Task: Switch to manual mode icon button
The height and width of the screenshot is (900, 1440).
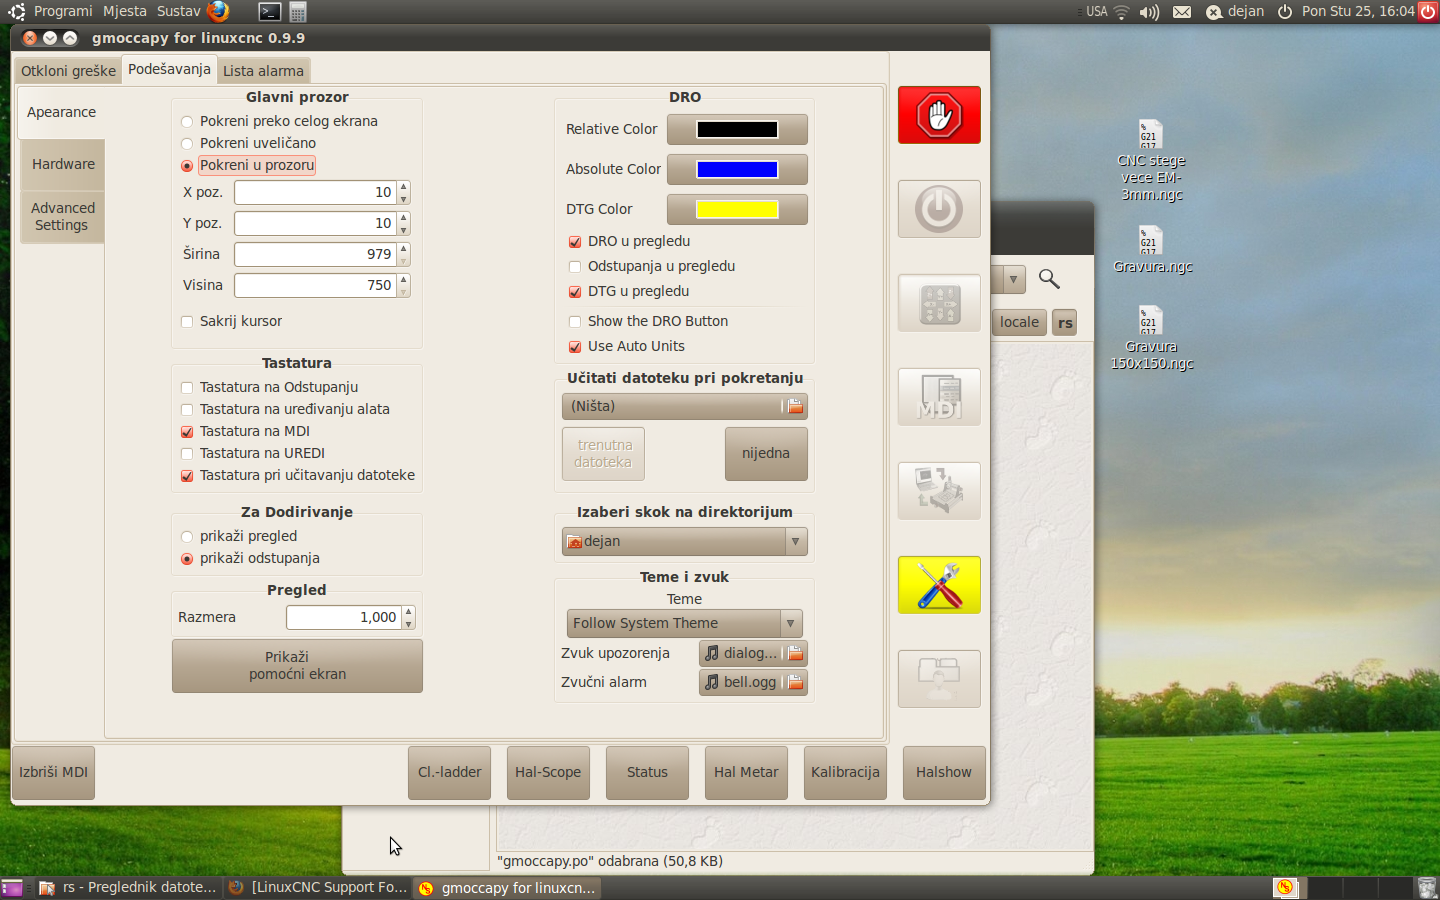Action: pyautogui.click(x=939, y=303)
